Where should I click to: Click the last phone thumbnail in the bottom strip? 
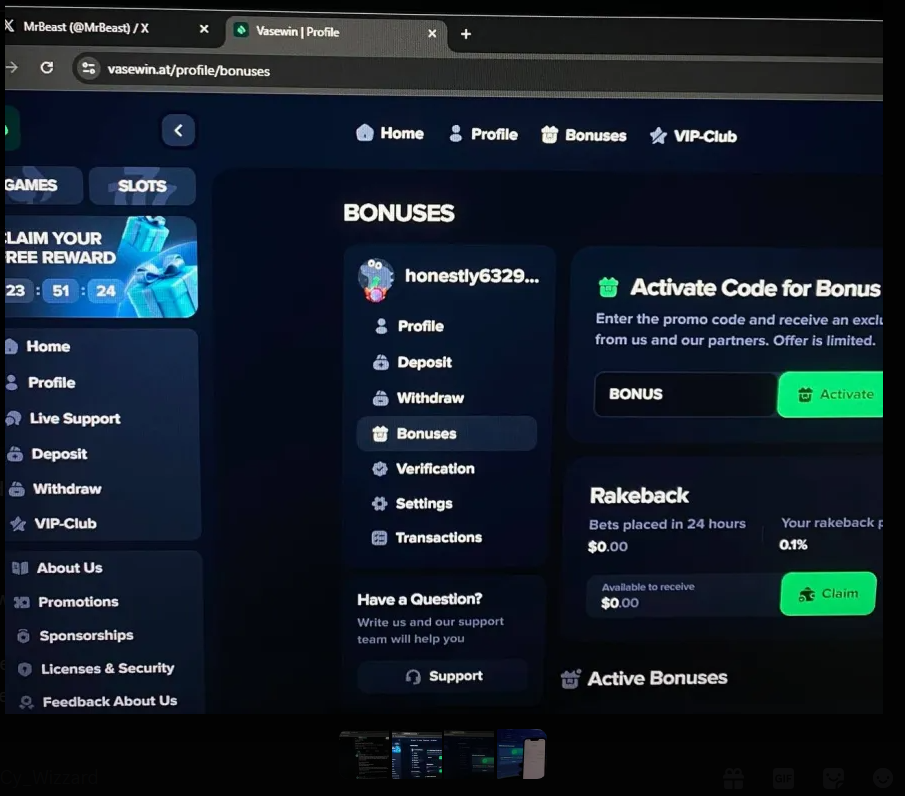[522, 754]
